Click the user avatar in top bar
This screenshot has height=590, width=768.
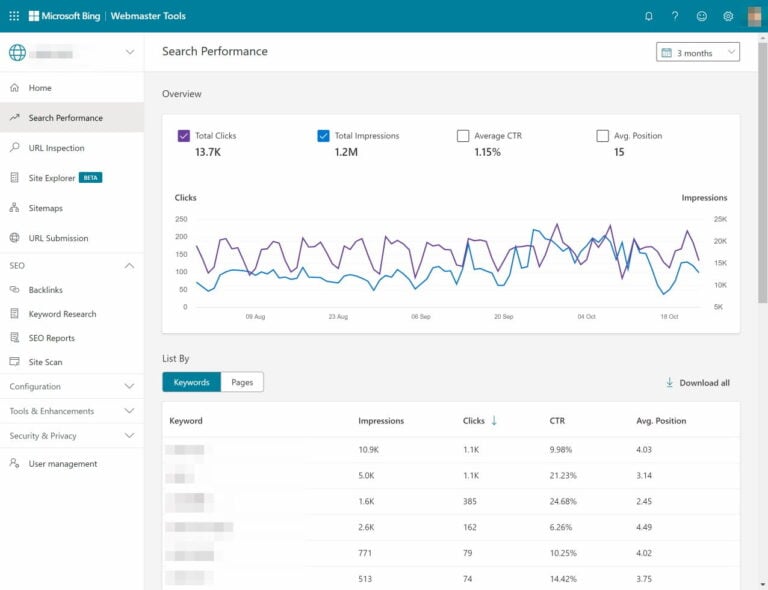coord(753,16)
